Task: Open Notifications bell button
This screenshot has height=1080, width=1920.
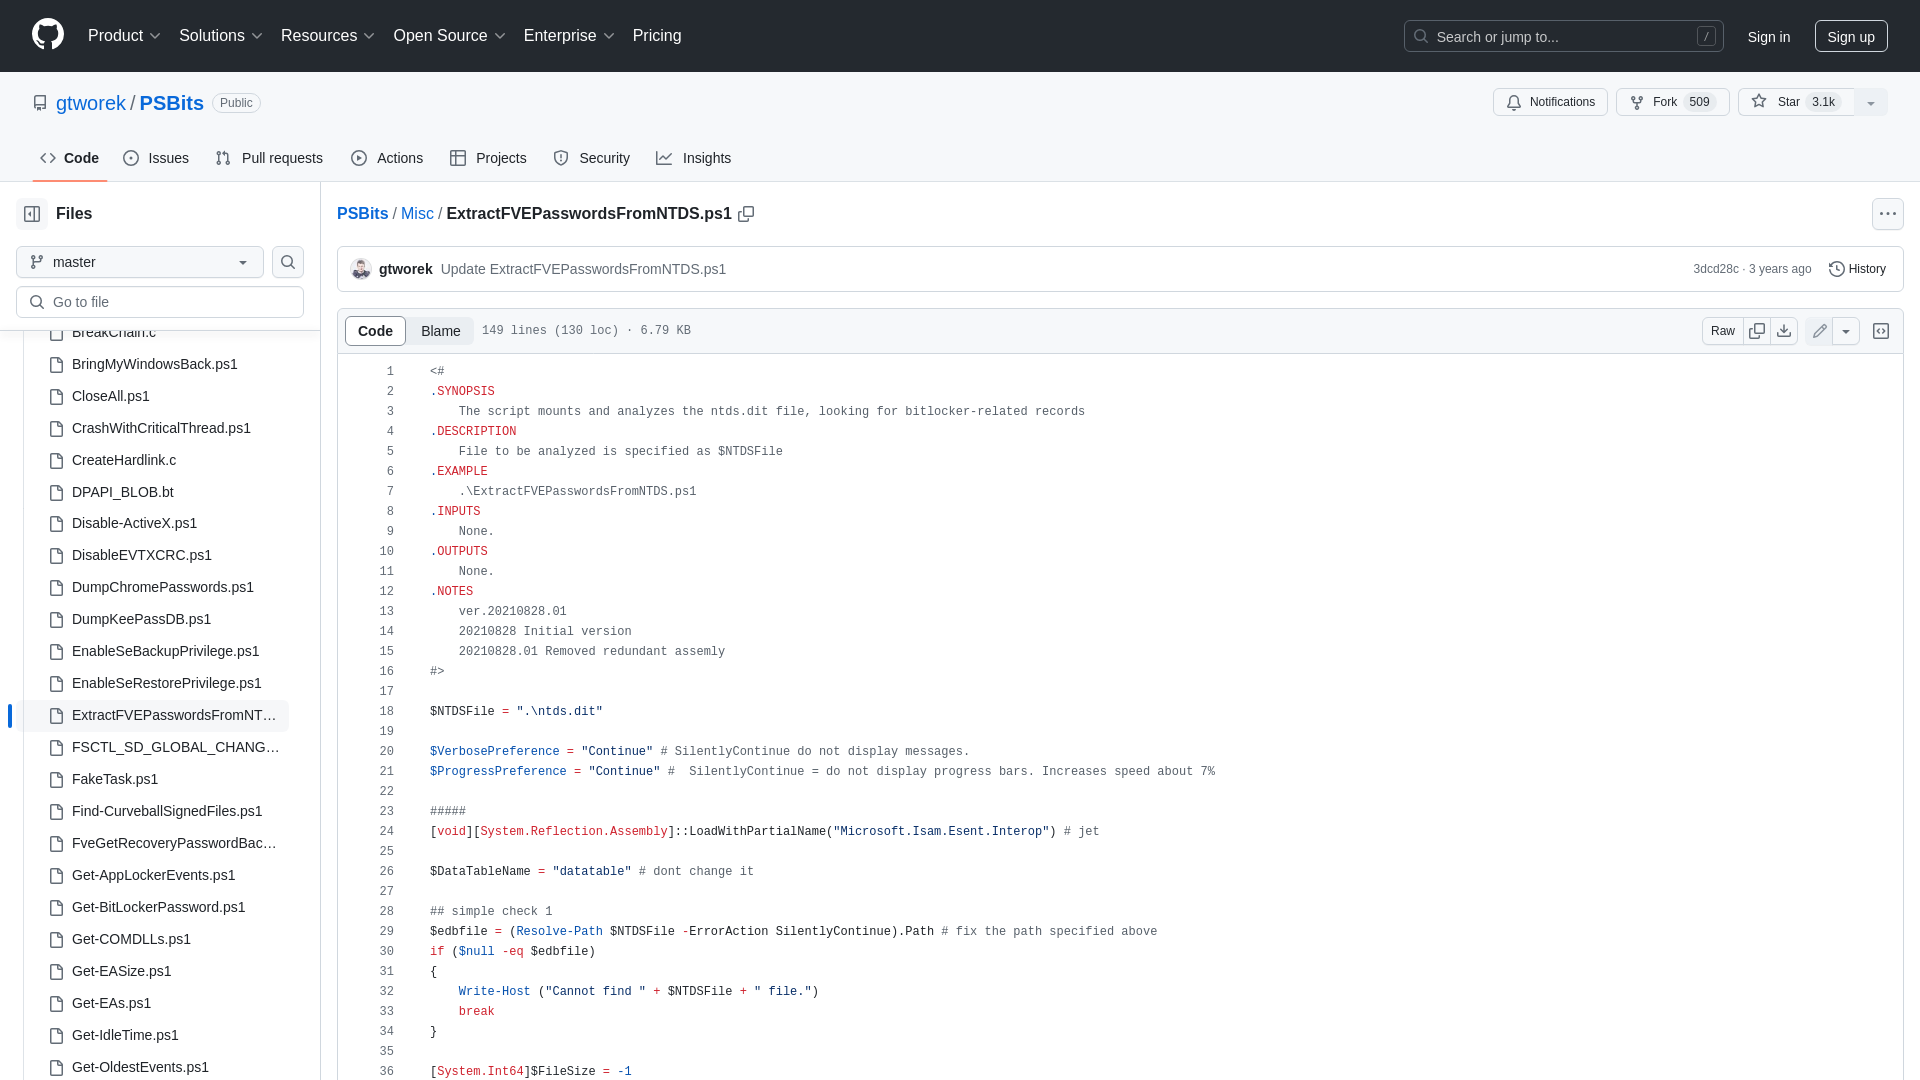Action: tap(1550, 102)
